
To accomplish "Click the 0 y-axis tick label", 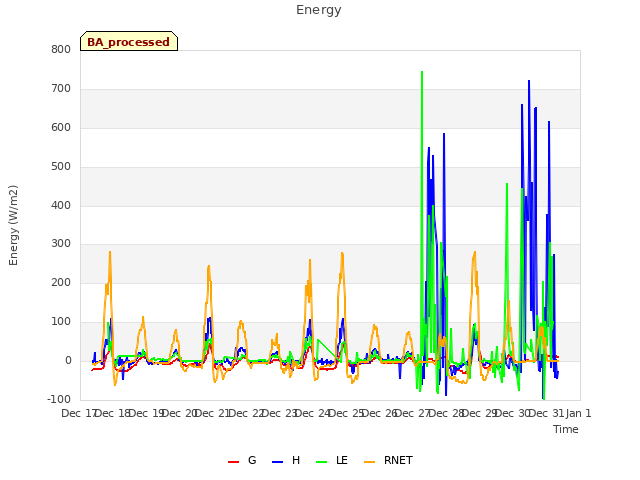I will pyautogui.click(x=68, y=360).
